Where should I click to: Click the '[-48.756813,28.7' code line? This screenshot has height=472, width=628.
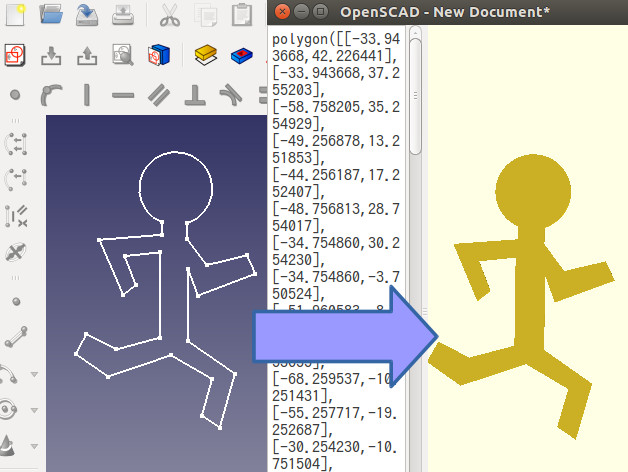(336, 209)
